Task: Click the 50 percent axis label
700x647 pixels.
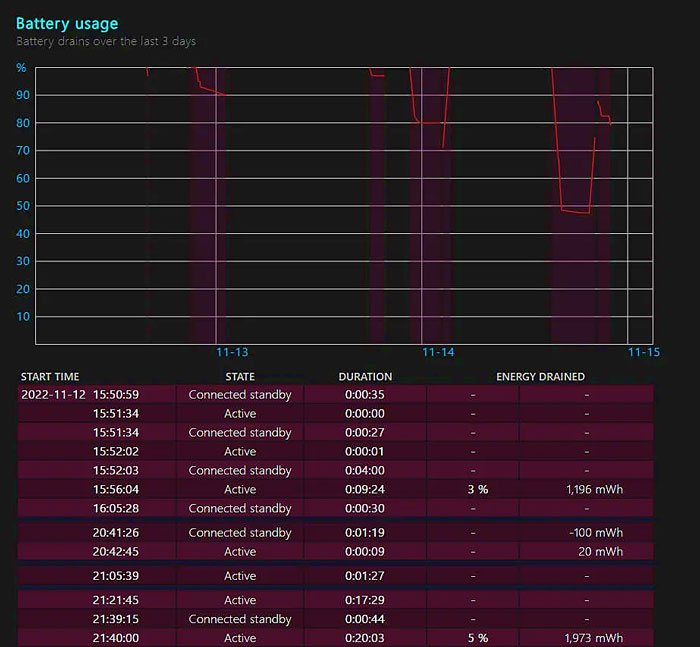Action: point(23,206)
